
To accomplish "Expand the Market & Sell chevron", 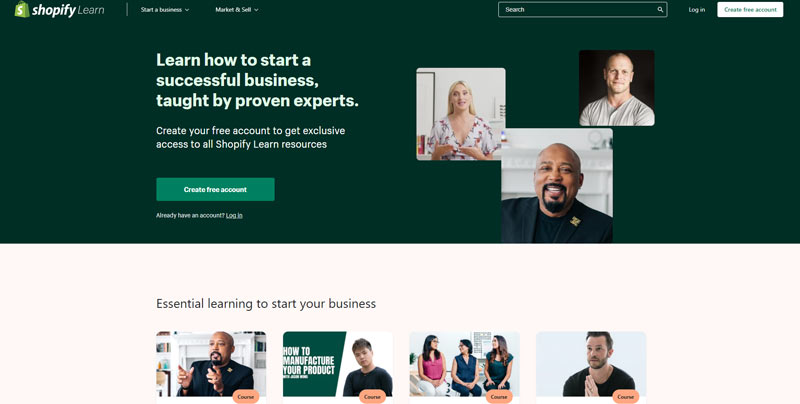I will coord(256,10).
